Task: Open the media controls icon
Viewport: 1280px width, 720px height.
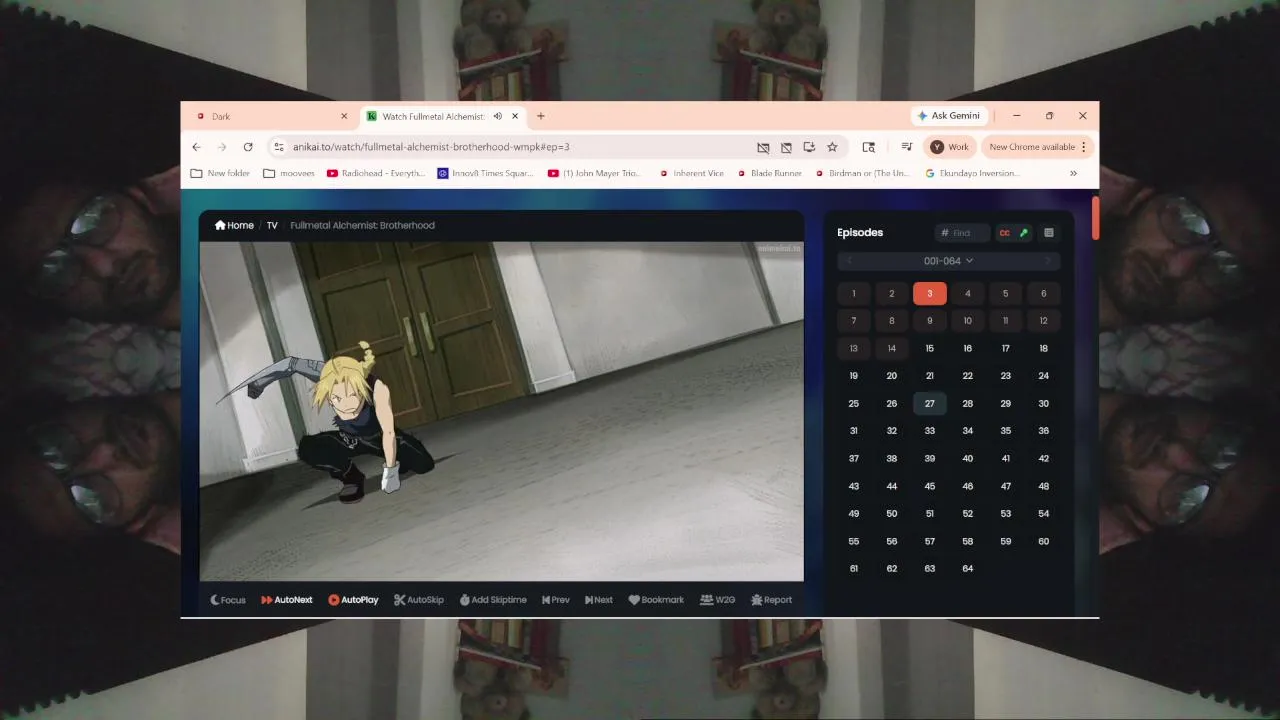Action: tap(906, 147)
